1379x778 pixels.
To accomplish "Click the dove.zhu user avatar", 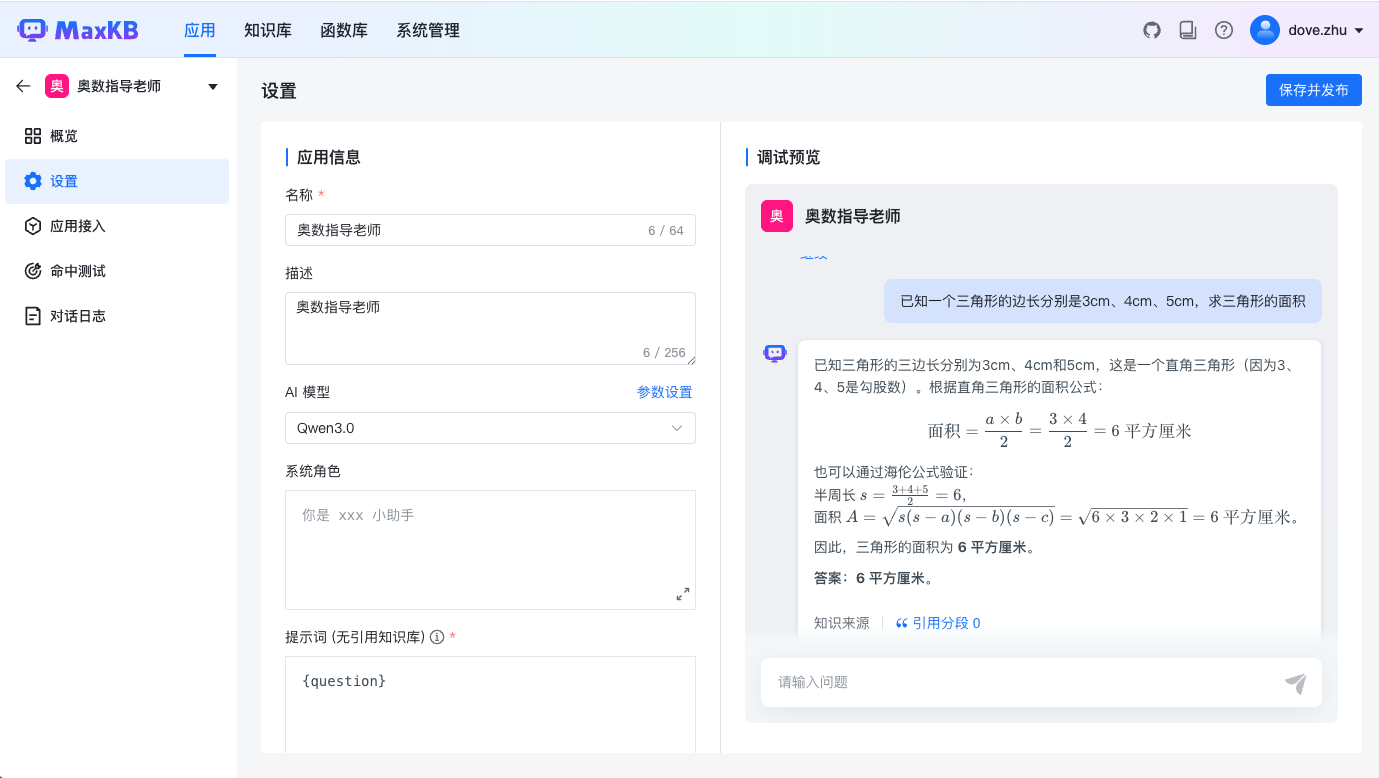I will click(x=1265, y=30).
